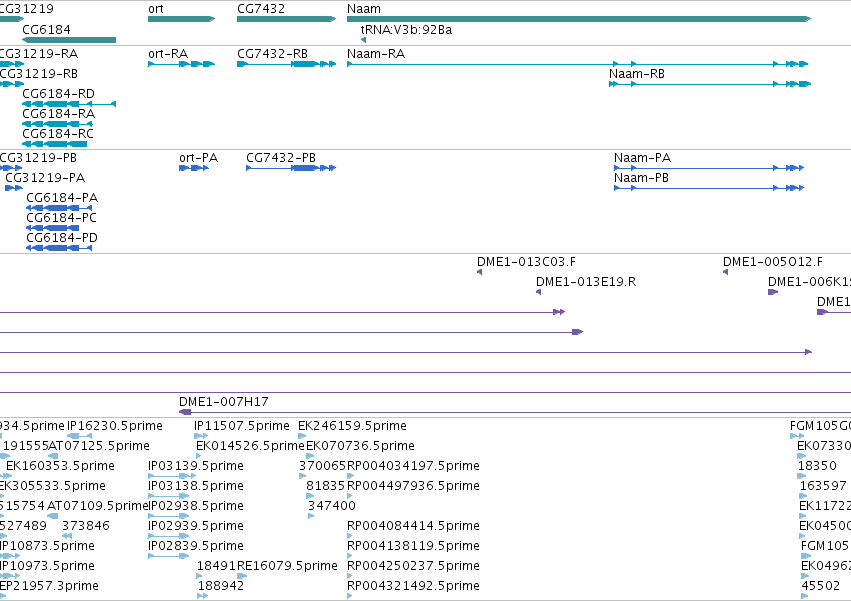Click the CG31219-PA protein label
Image resolution: width=851 pixels, height=601 pixels.
(45, 178)
